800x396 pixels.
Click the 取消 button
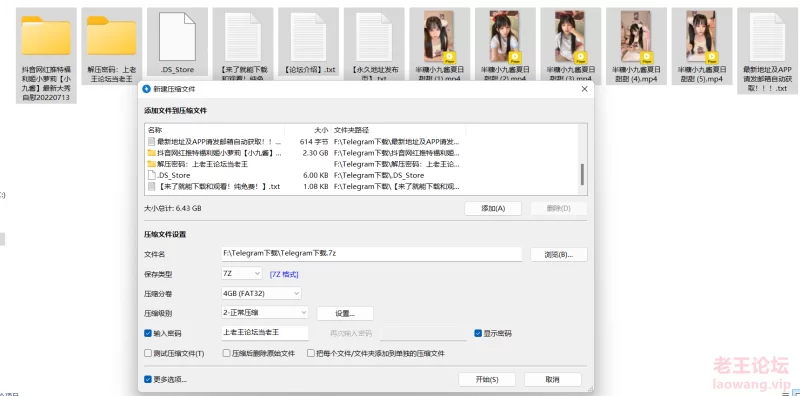[x=553, y=380]
